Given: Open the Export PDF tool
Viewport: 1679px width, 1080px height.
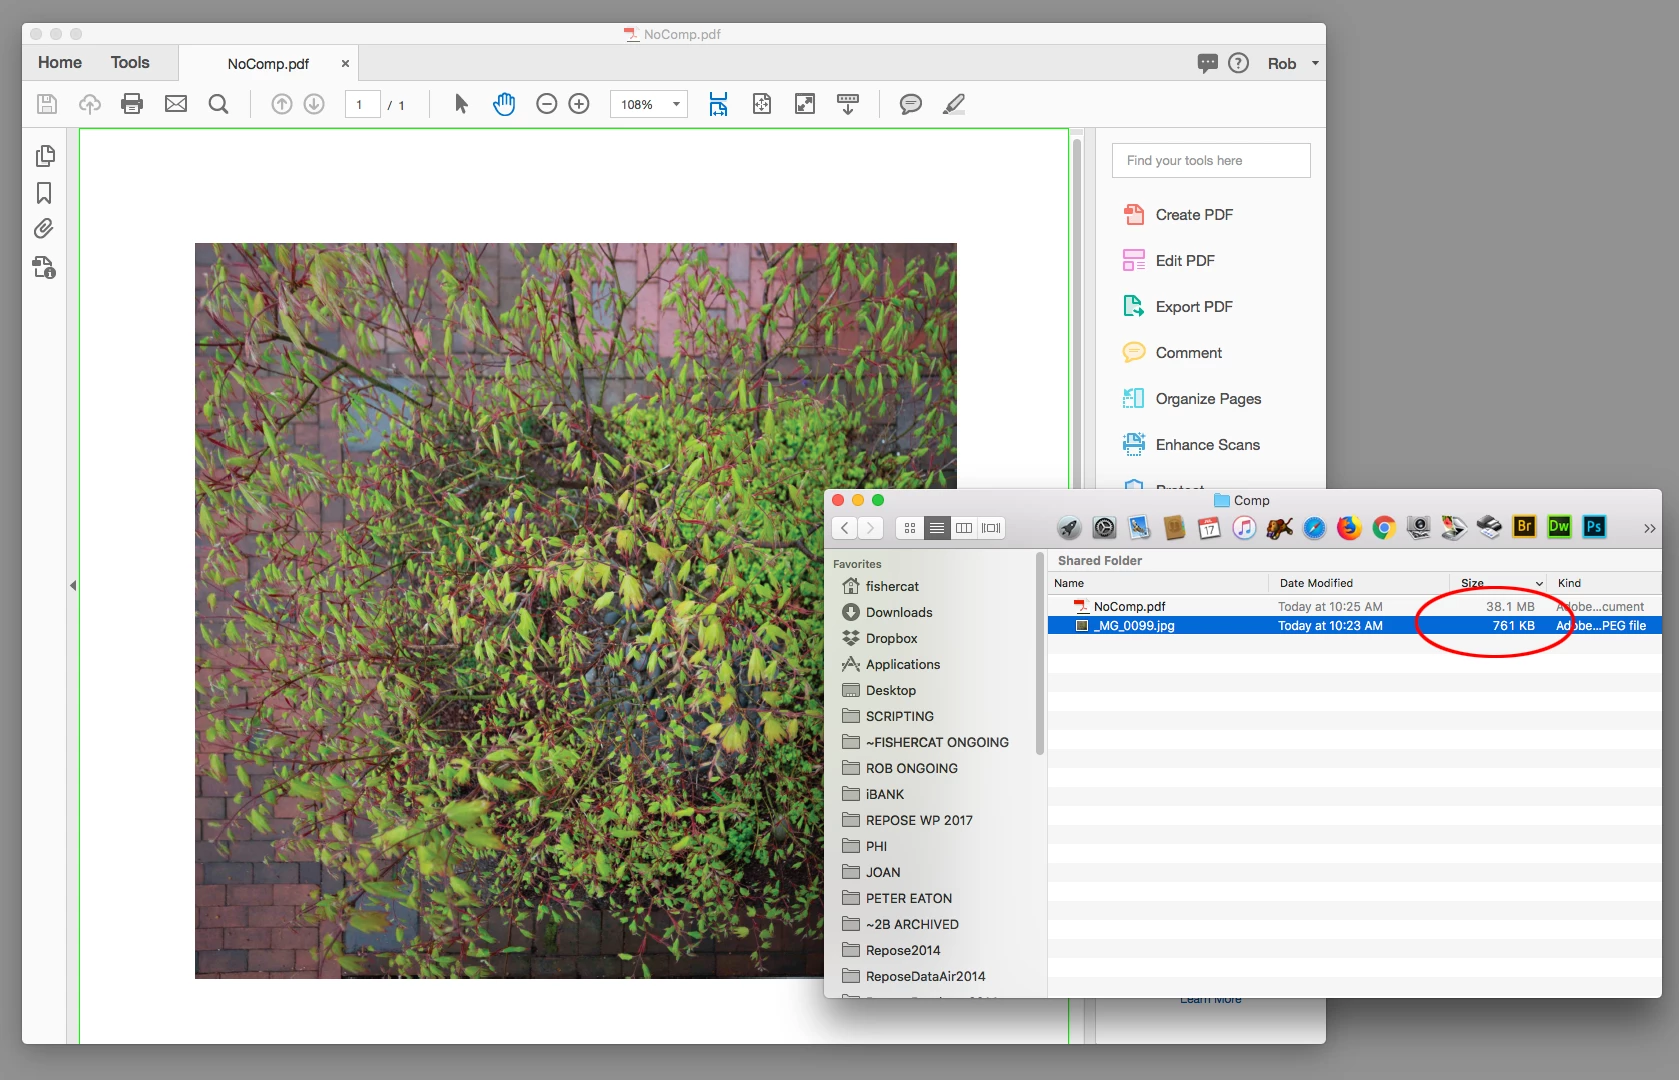Looking at the screenshot, I should click(x=1178, y=306).
